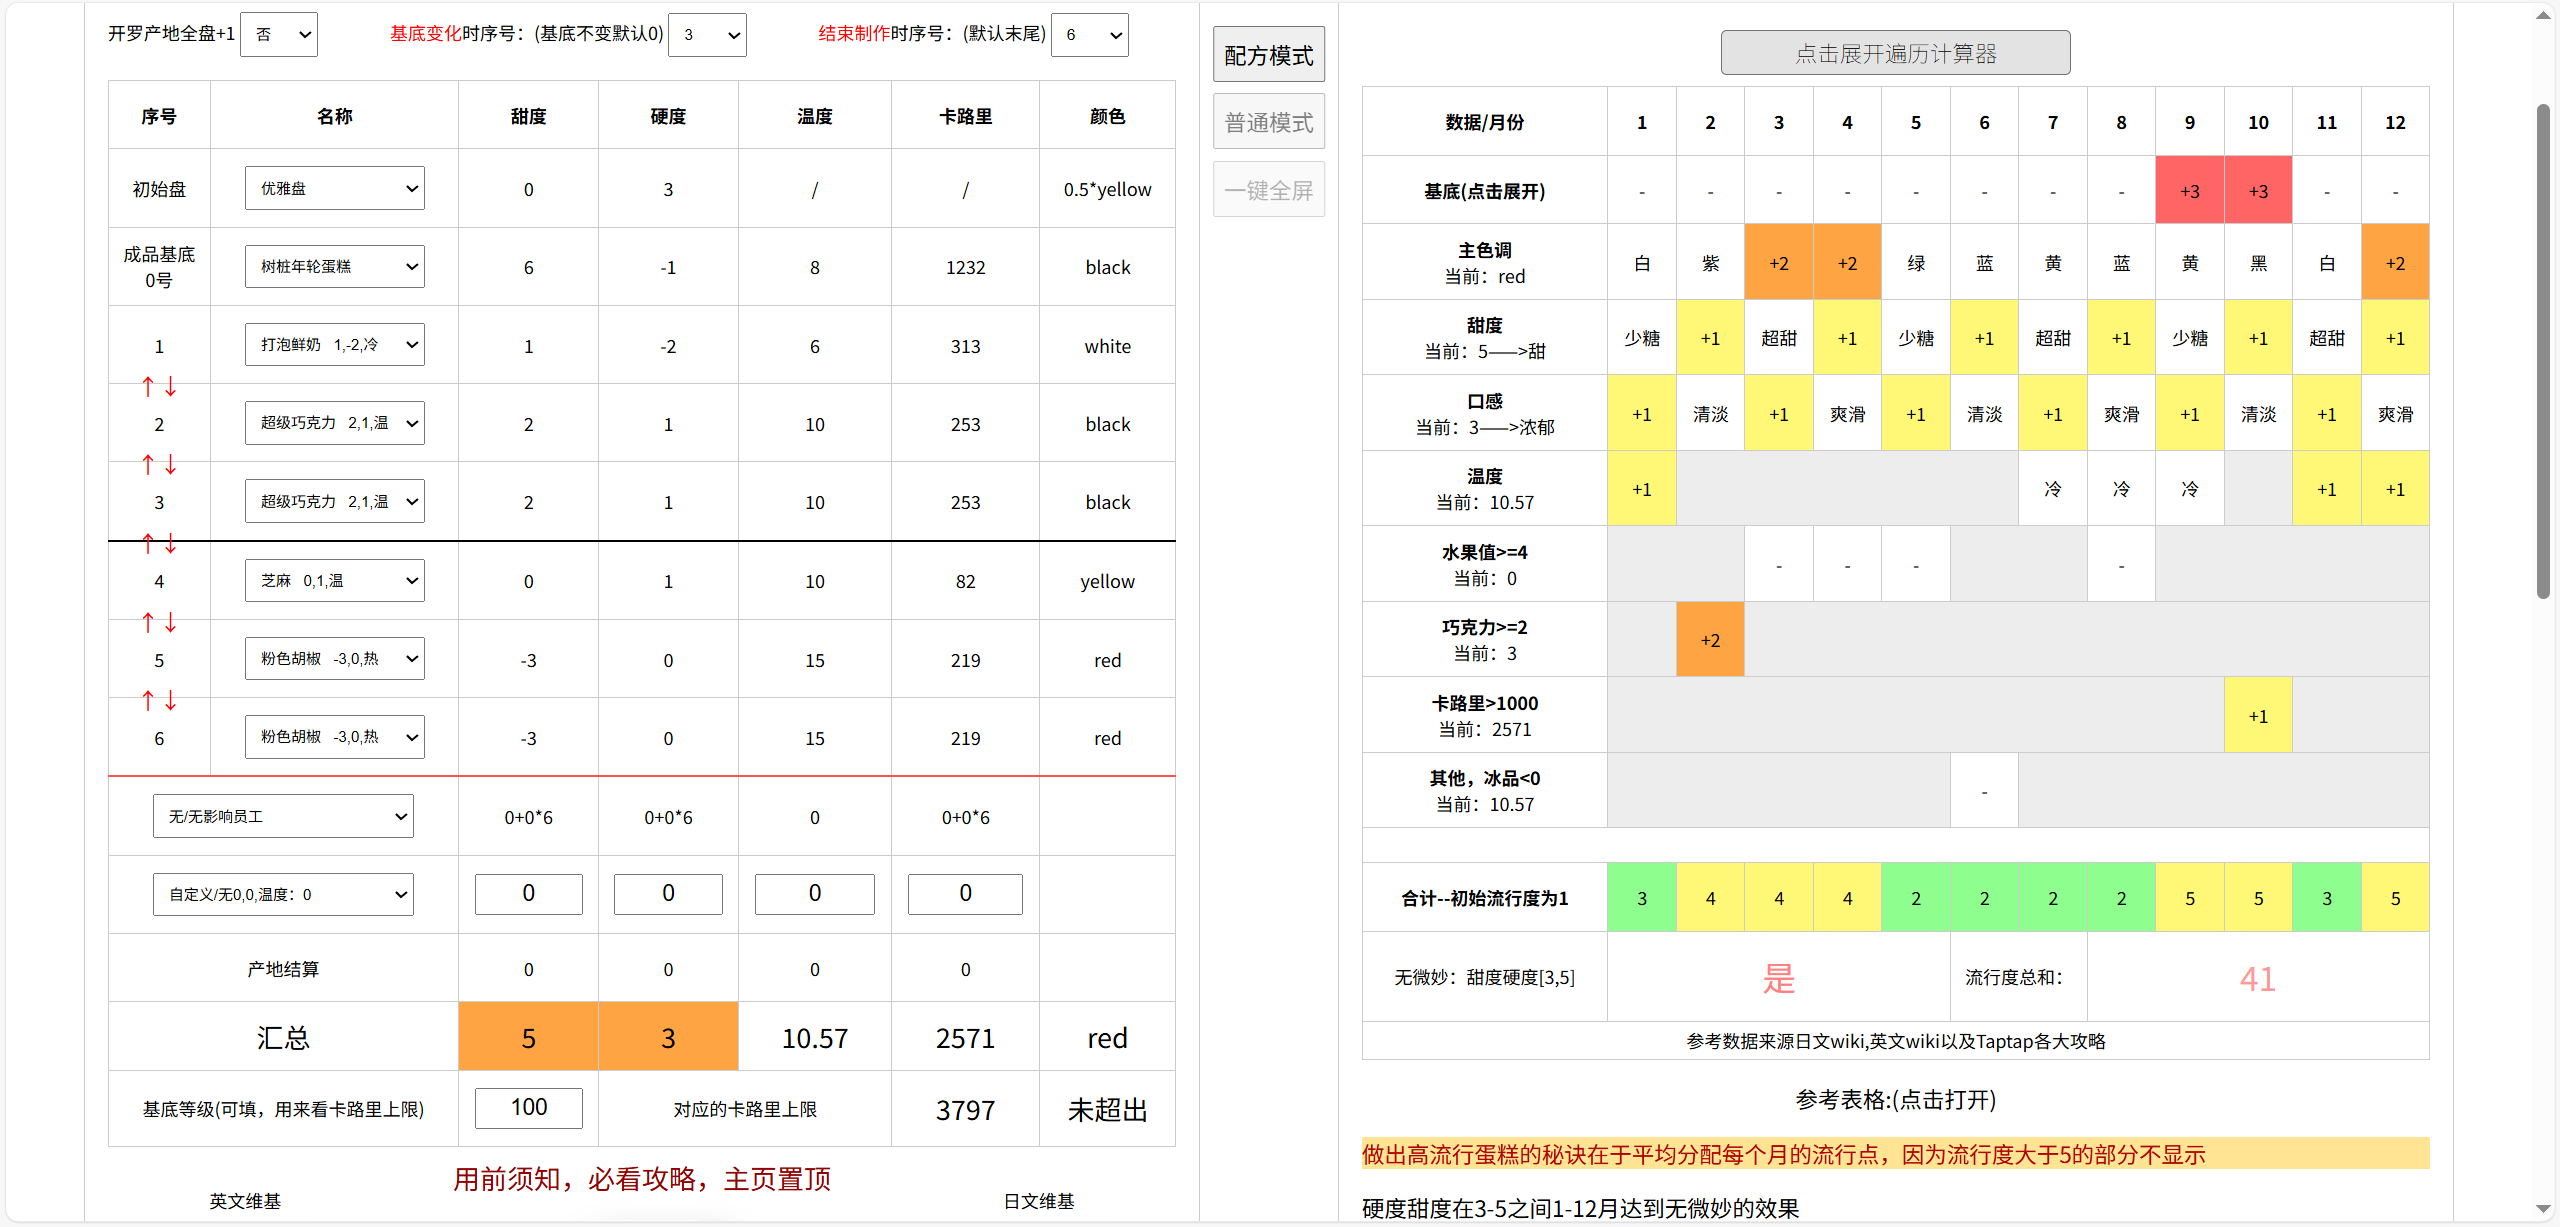
Task: Open the 超级巧克力 dropdown in row 3
Action: pyautogui.click(x=334, y=501)
